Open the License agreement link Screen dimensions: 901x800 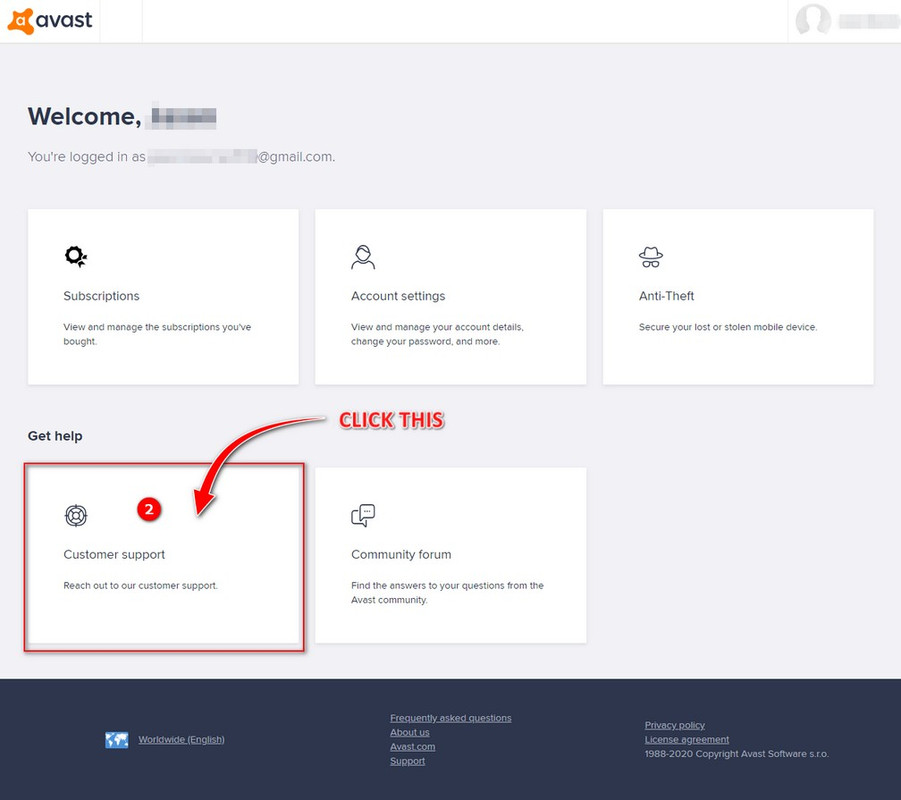[x=687, y=740]
